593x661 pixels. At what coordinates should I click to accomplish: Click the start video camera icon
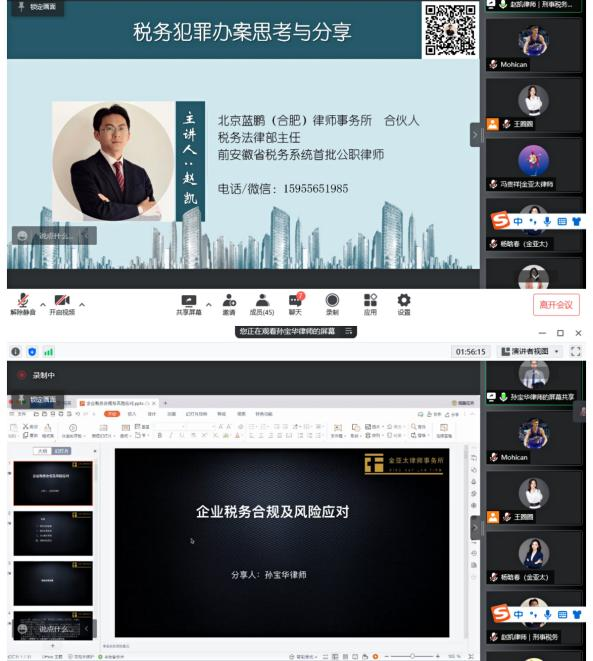(62, 300)
